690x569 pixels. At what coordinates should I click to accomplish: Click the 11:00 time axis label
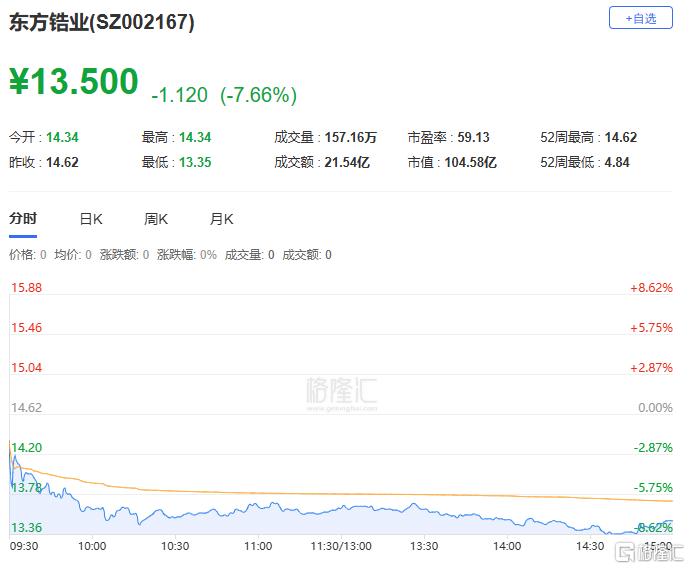click(x=258, y=547)
